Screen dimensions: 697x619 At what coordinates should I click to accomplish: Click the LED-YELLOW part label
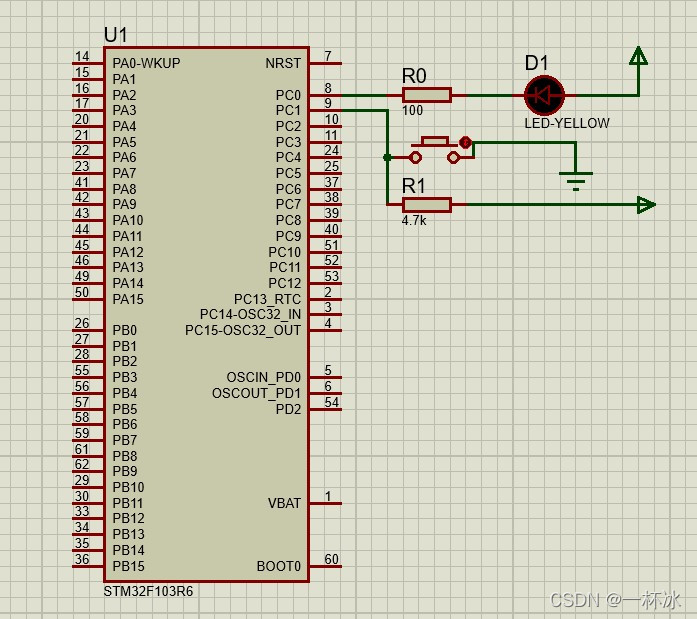[x=567, y=123]
